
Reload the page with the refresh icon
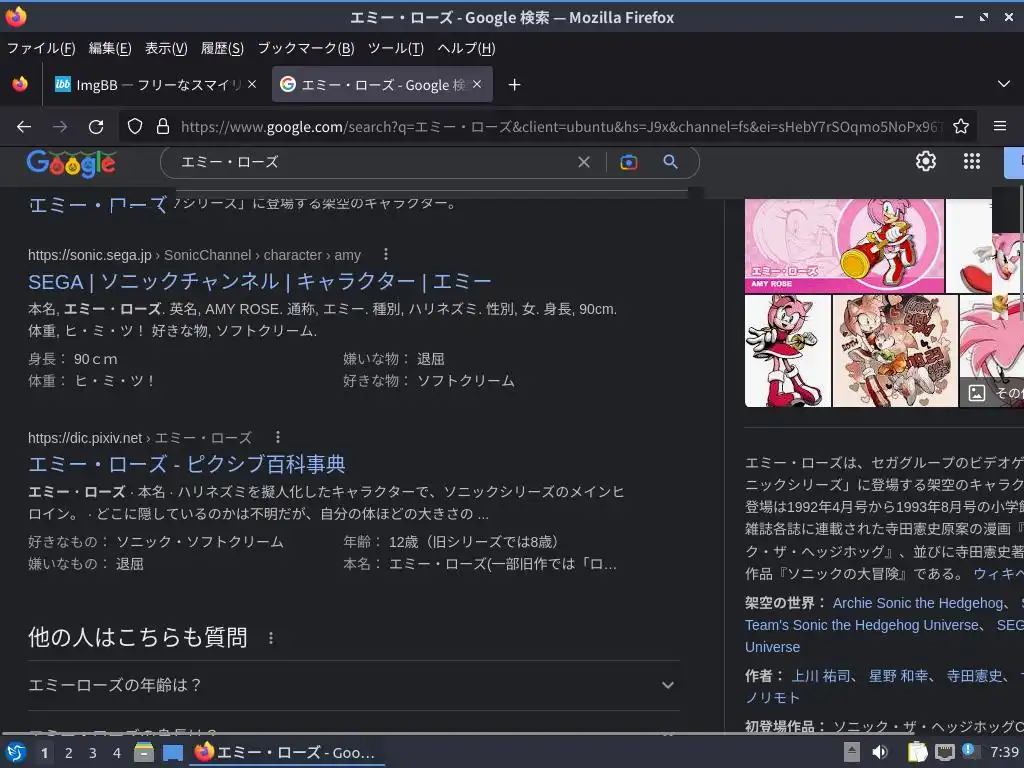click(x=96, y=127)
